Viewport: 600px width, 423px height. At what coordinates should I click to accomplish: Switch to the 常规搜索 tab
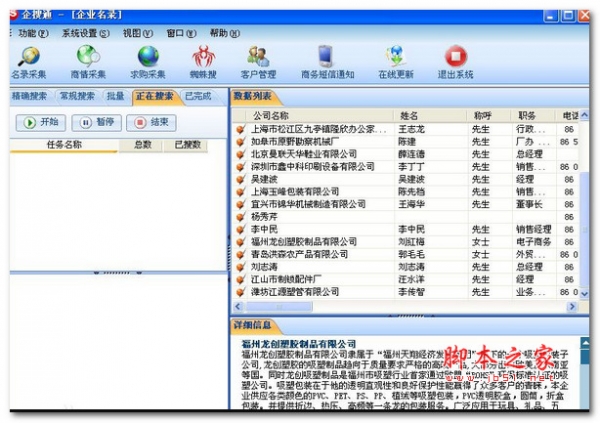point(77,96)
